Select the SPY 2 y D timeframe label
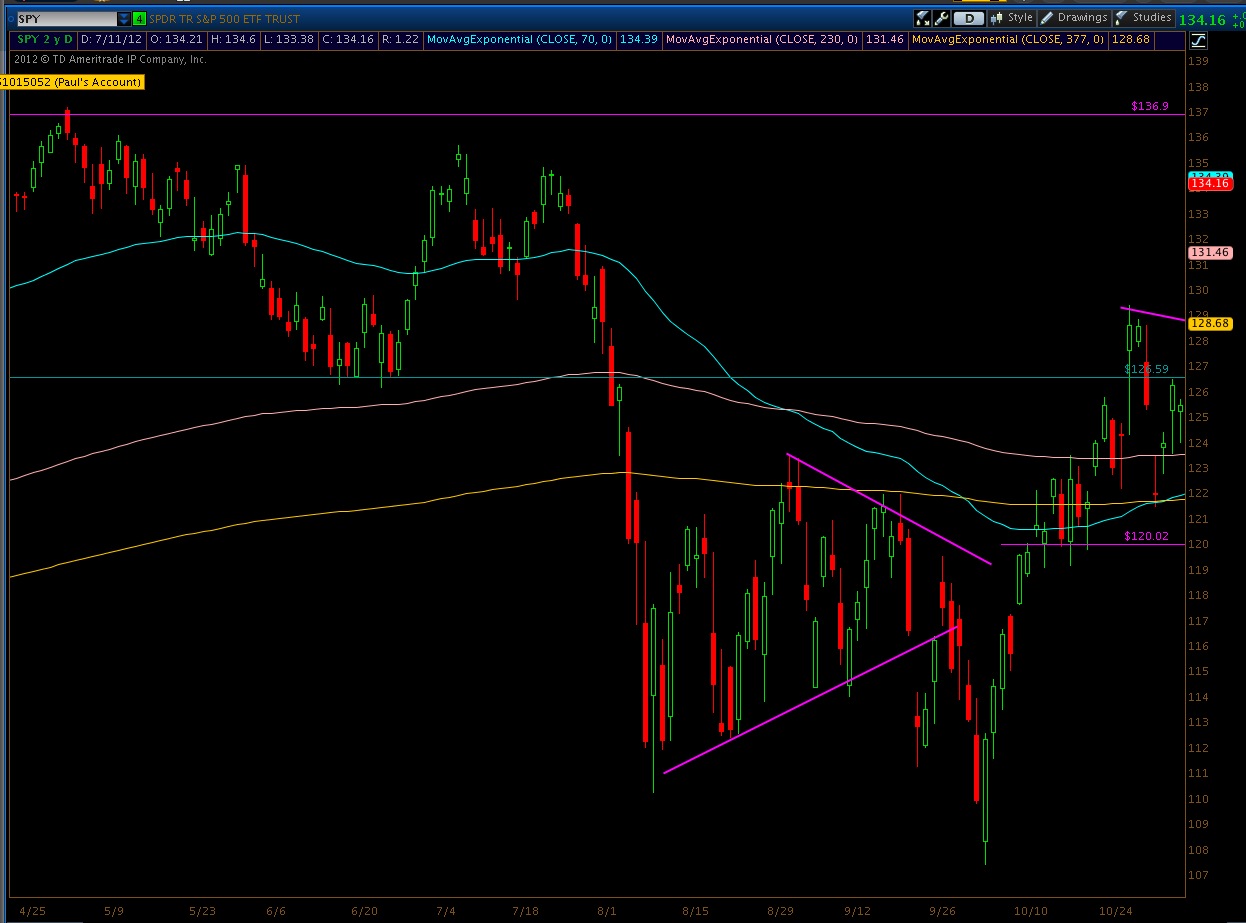The width and height of the screenshot is (1246, 923). pos(44,40)
